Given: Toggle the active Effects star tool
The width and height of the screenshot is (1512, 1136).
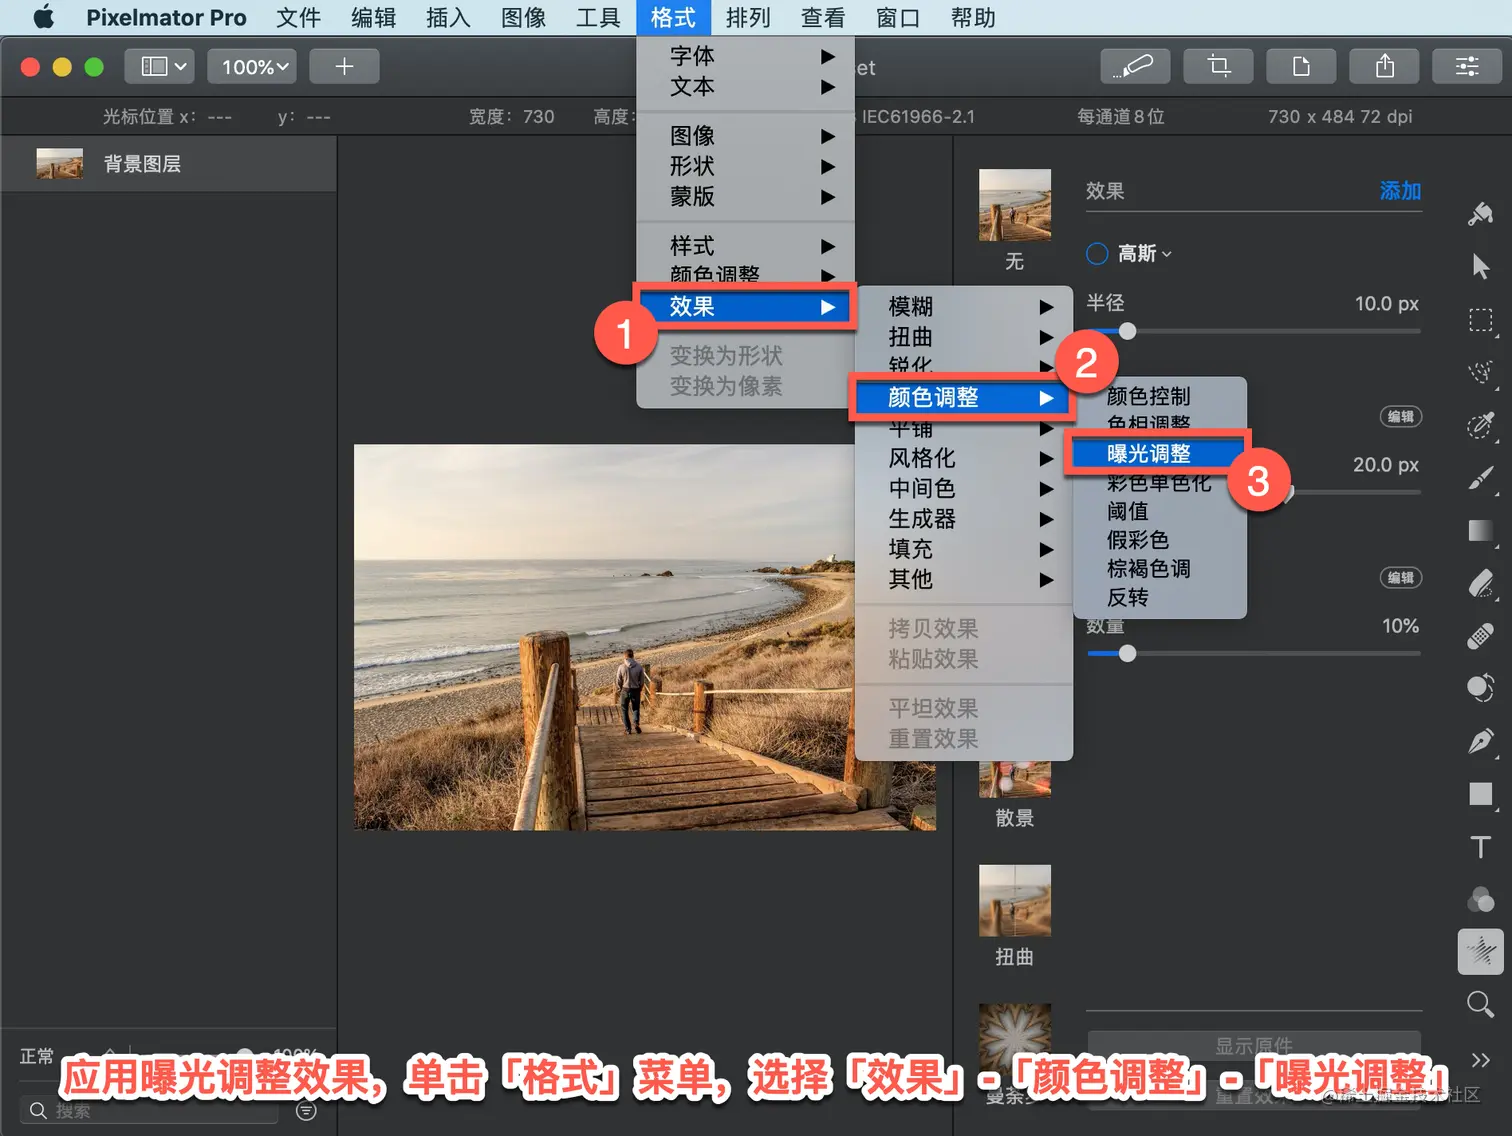Looking at the screenshot, I should tap(1481, 952).
